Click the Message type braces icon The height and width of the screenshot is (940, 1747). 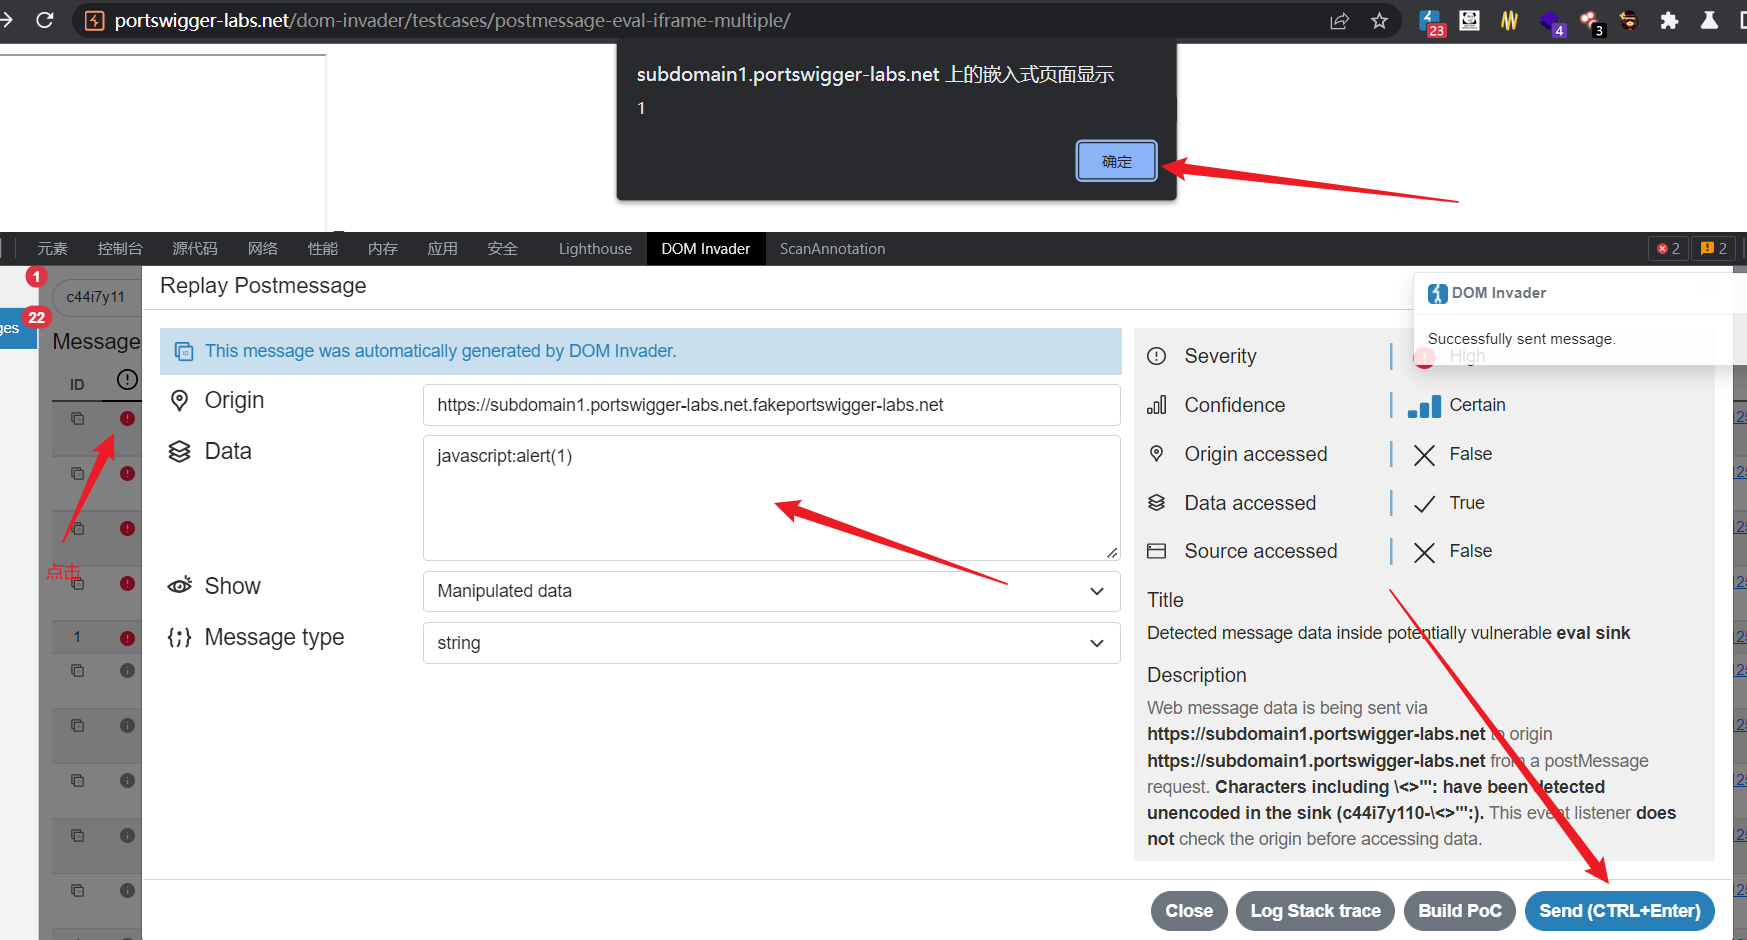[x=179, y=638]
